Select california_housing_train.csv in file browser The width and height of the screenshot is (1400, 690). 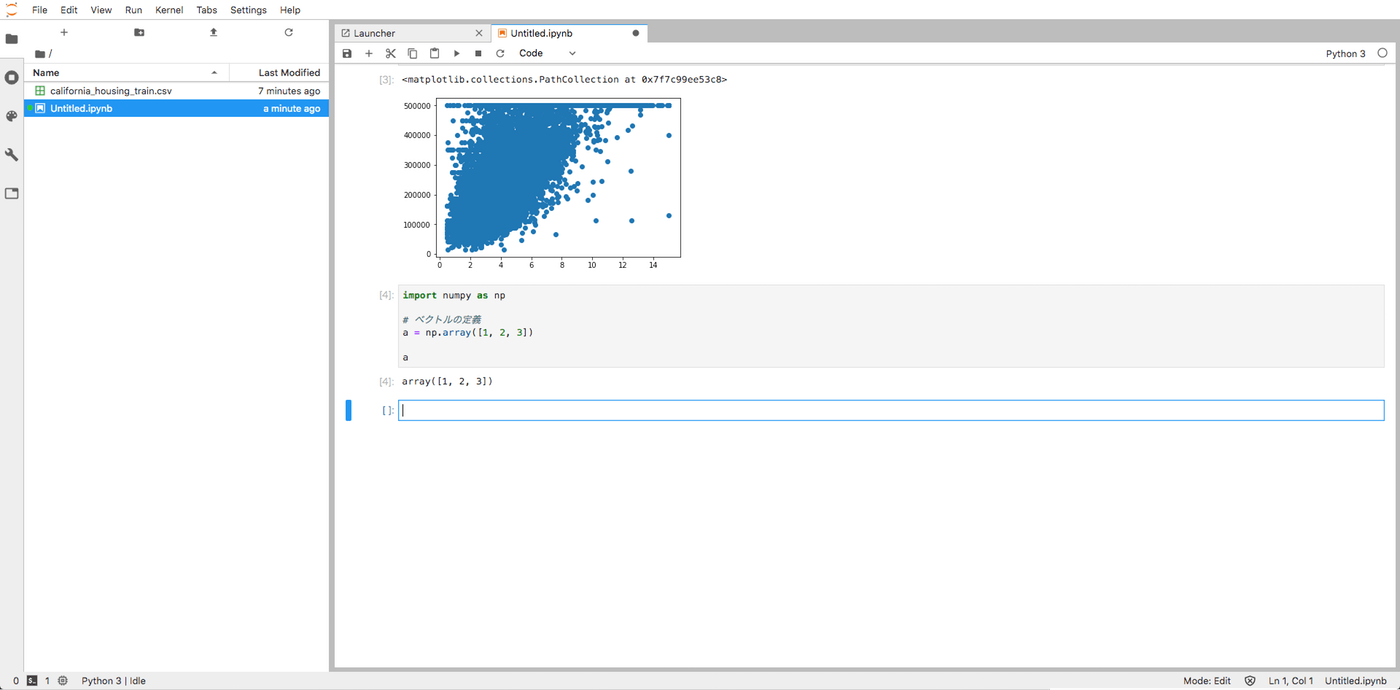(176, 90)
